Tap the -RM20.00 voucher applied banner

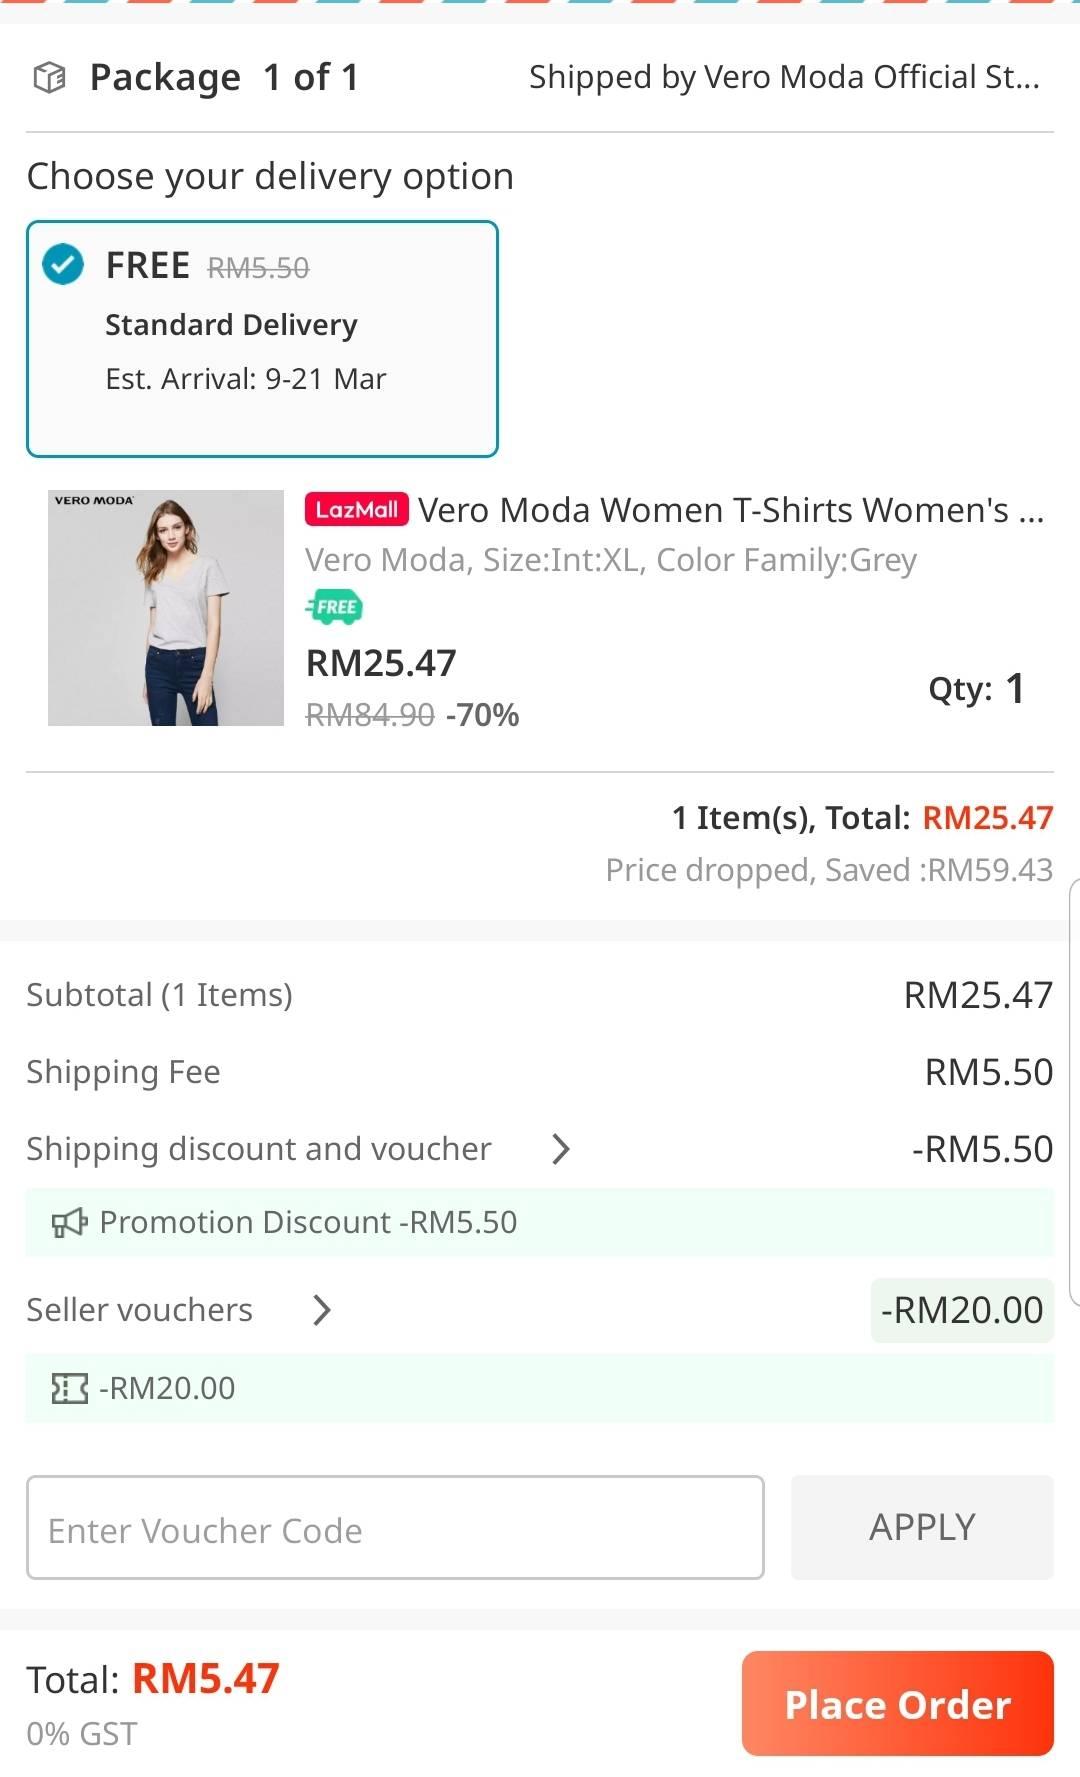coord(540,1388)
